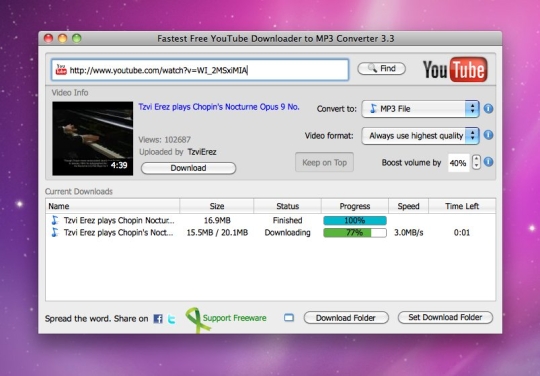Viewport: 540px width, 376px height.
Task: Zoom window with green button
Action: tap(76, 38)
